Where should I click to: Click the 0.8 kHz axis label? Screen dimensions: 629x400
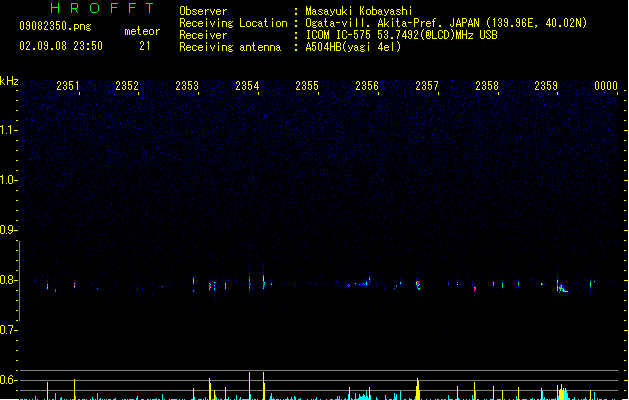coord(8,280)
